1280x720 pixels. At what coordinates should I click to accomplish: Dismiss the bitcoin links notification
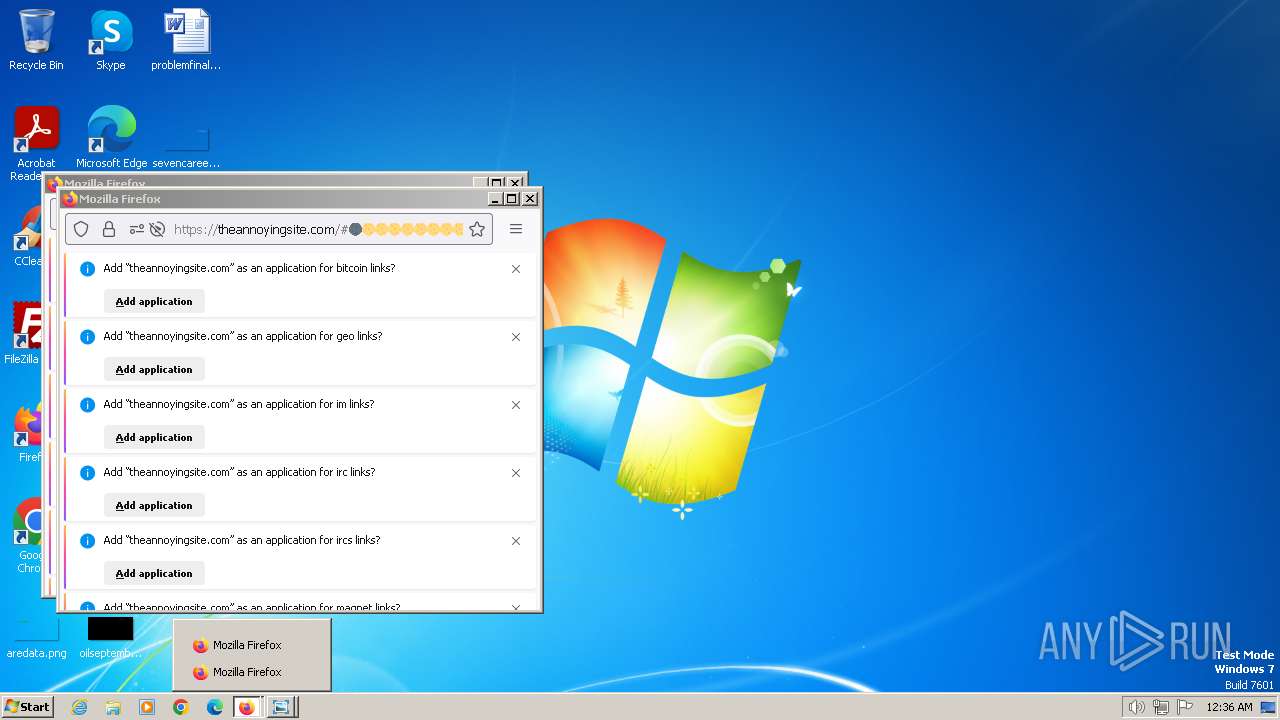[516, 269]
